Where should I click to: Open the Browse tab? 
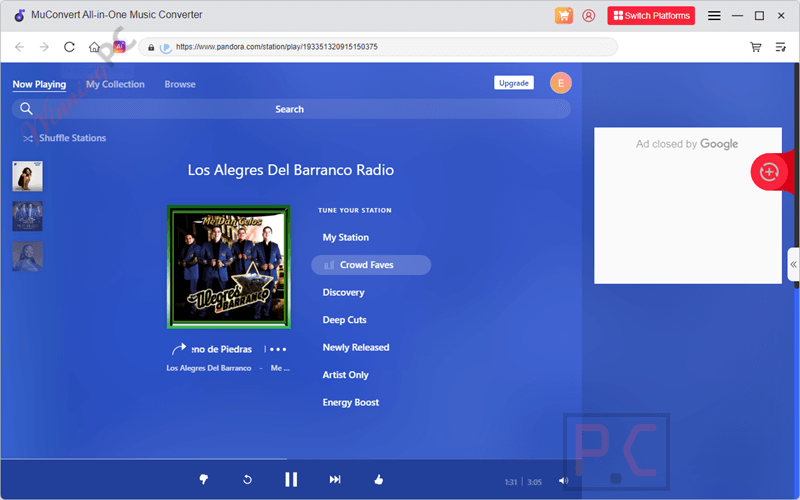coord(180,84)
